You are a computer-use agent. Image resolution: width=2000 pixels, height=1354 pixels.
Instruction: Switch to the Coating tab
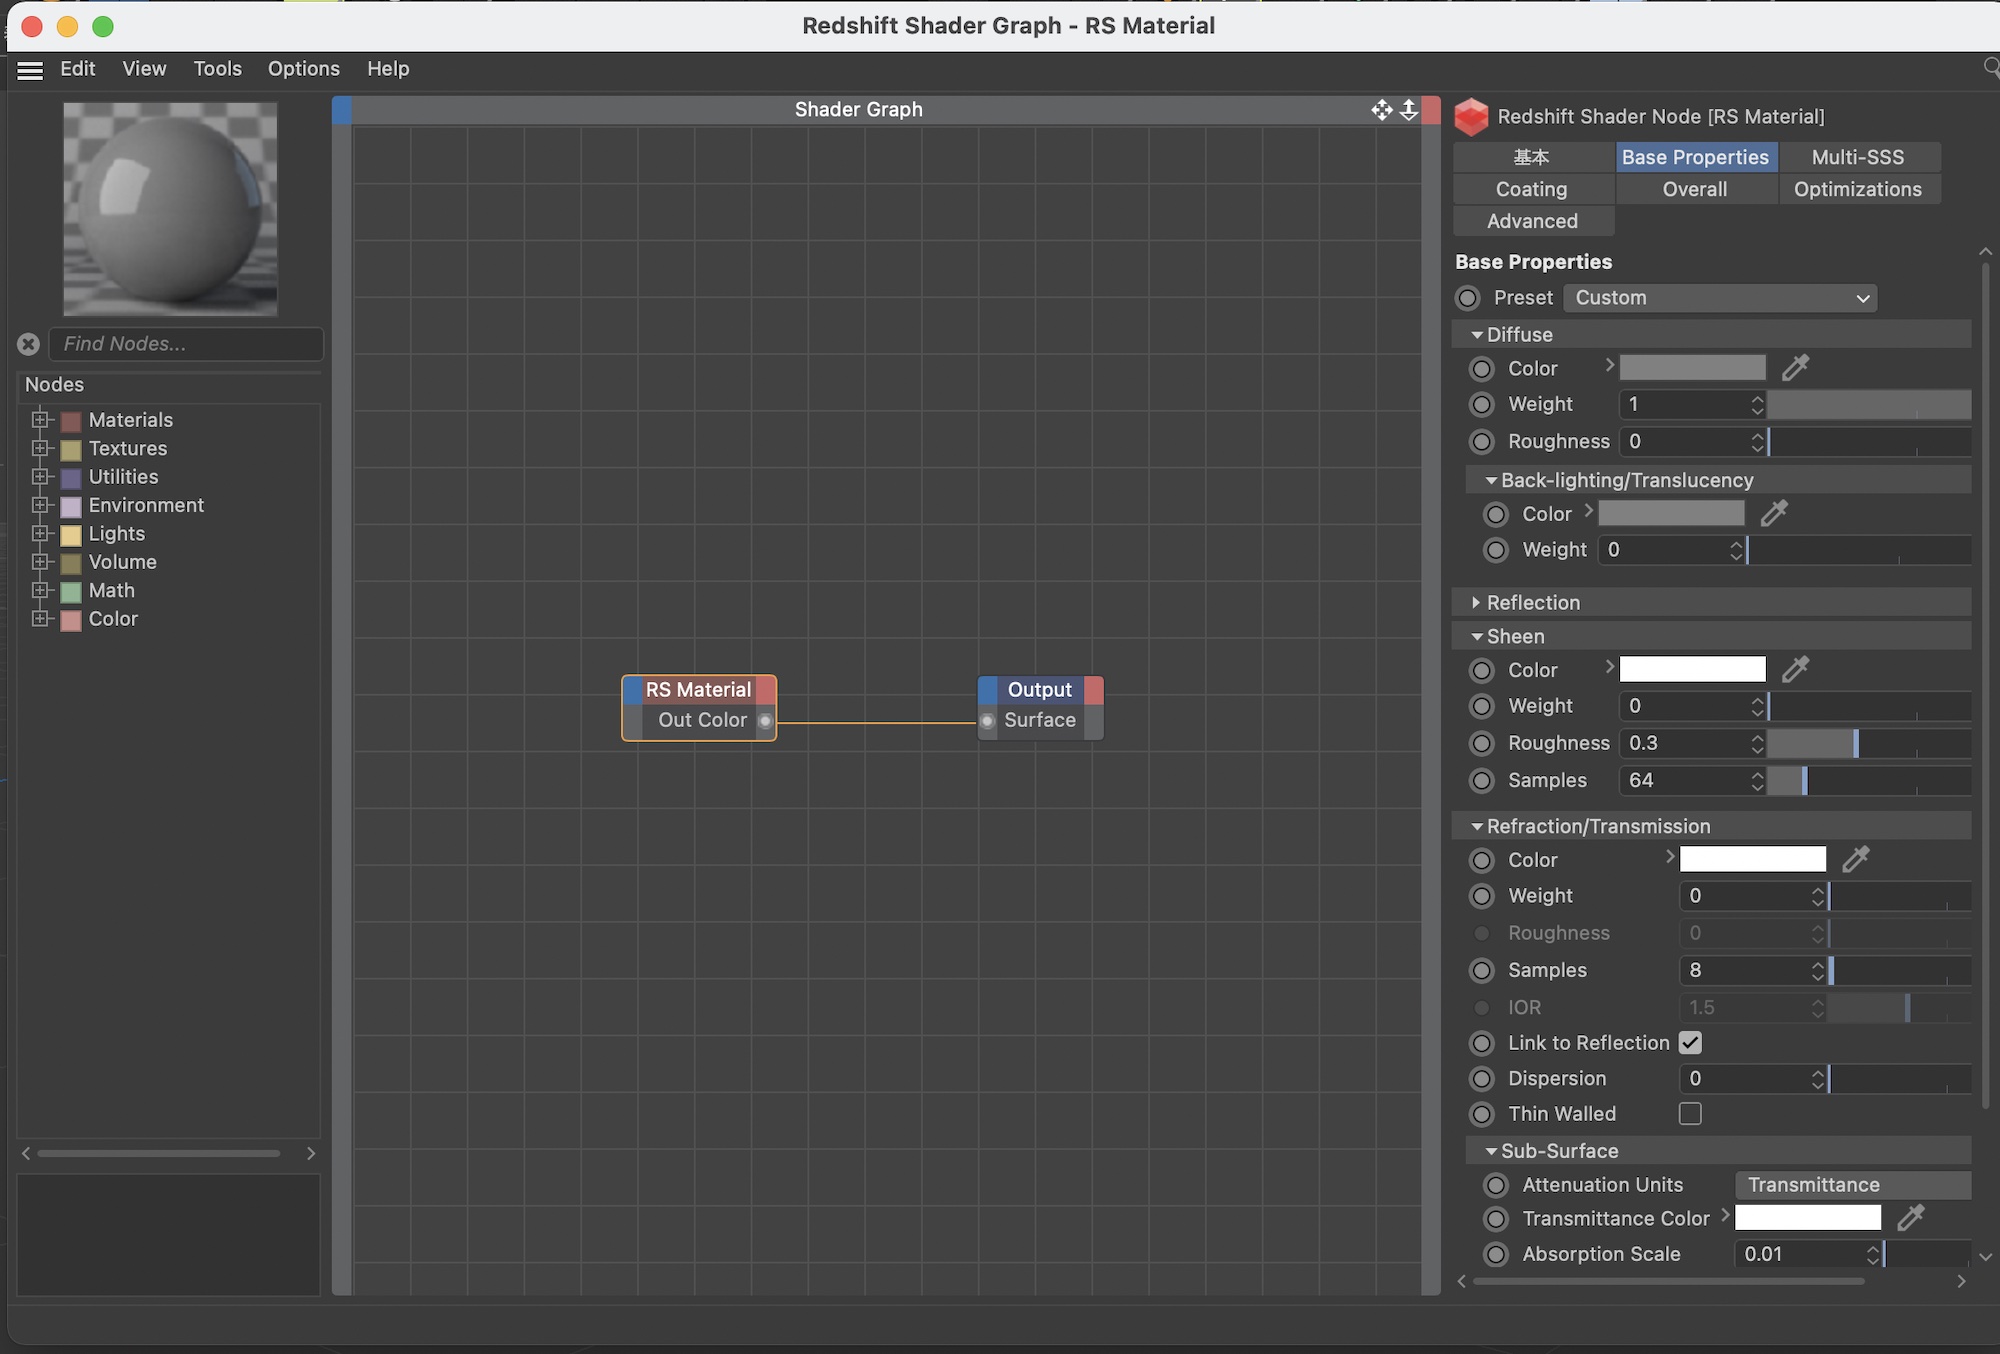[x=1531, y=189]
